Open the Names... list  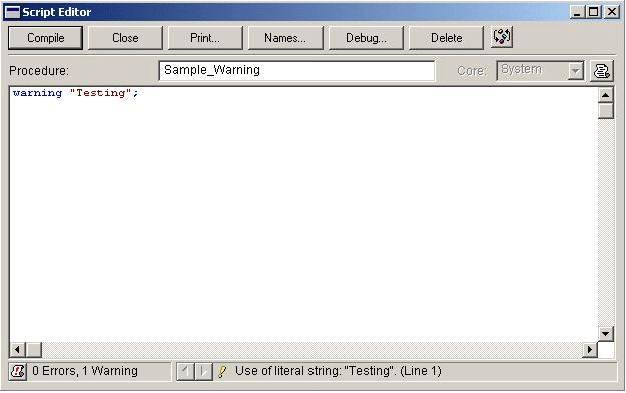pos(285,38)
